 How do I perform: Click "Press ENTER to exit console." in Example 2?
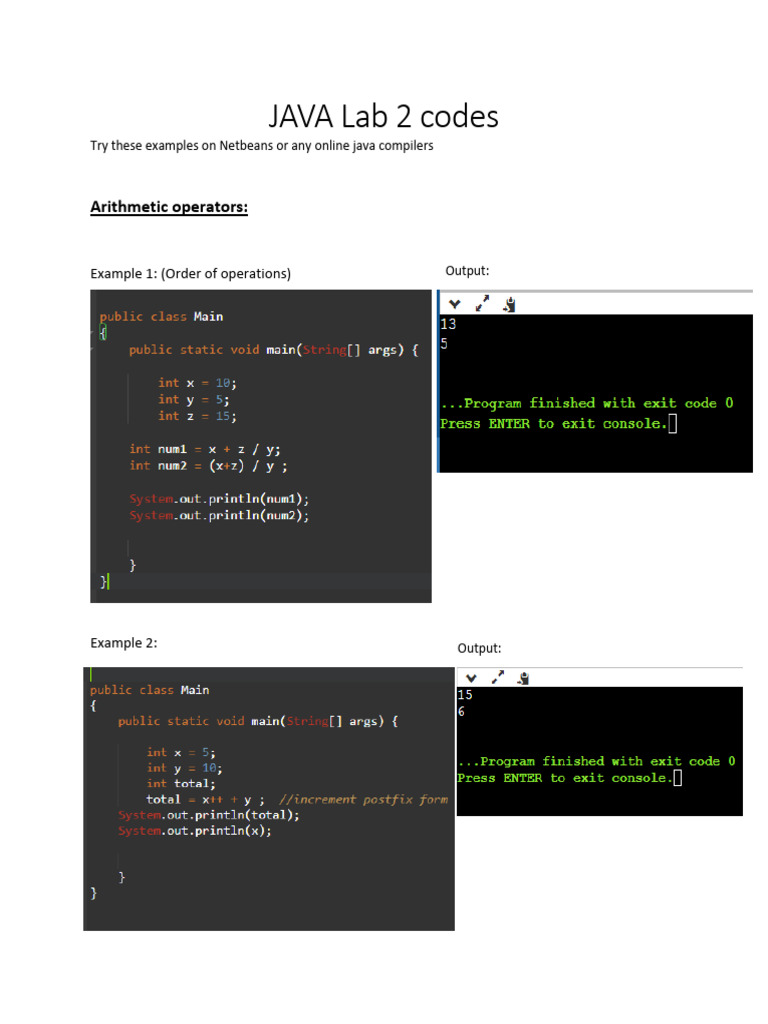[x=565, y=778]
